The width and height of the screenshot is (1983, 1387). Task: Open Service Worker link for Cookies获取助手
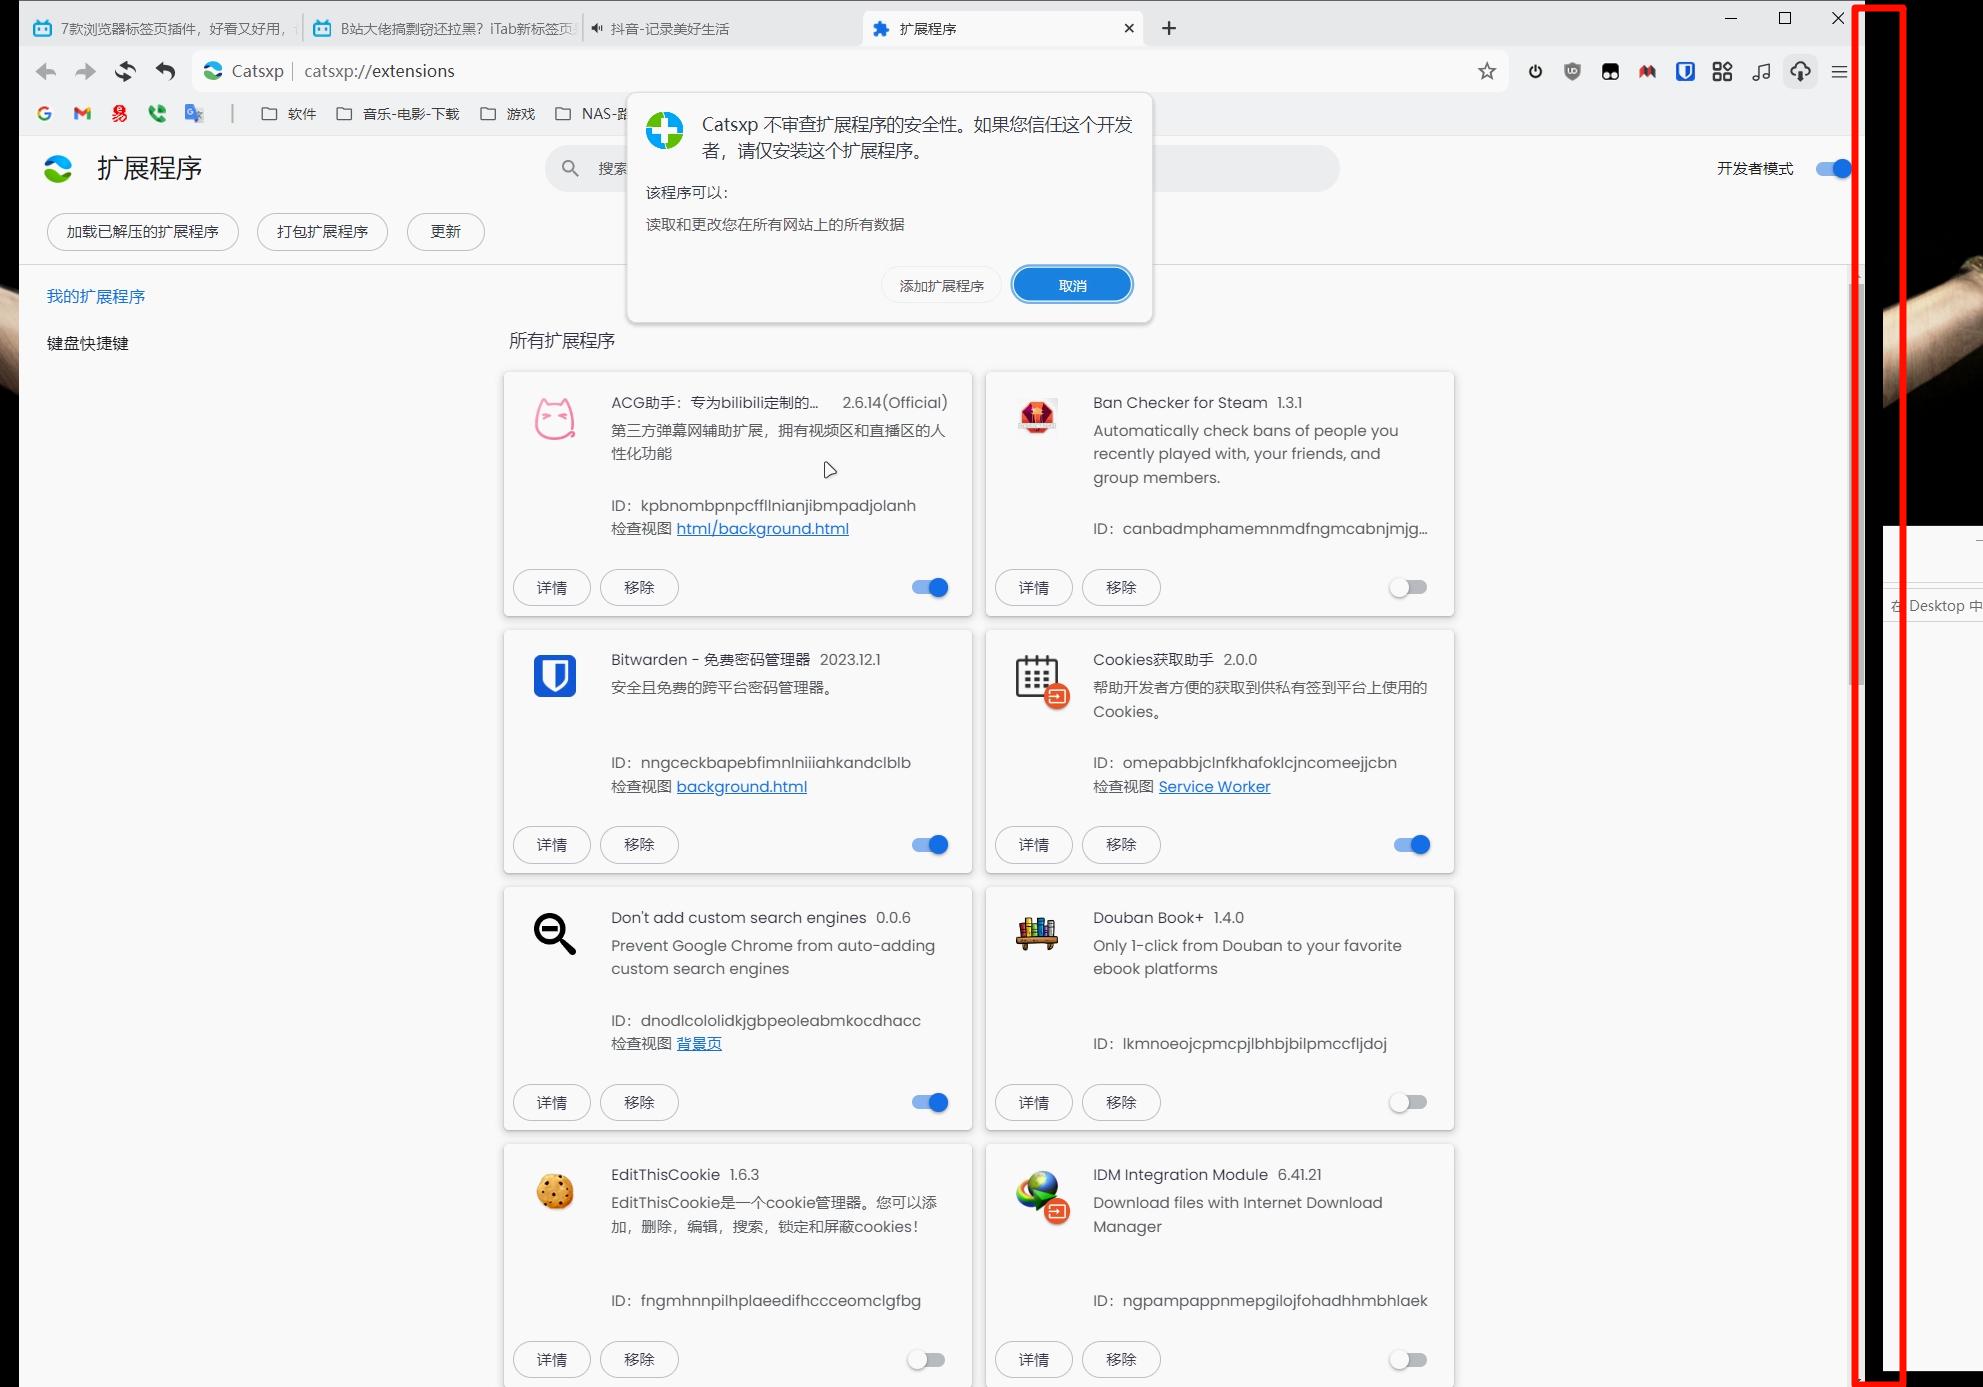(x=1214, y=787)
